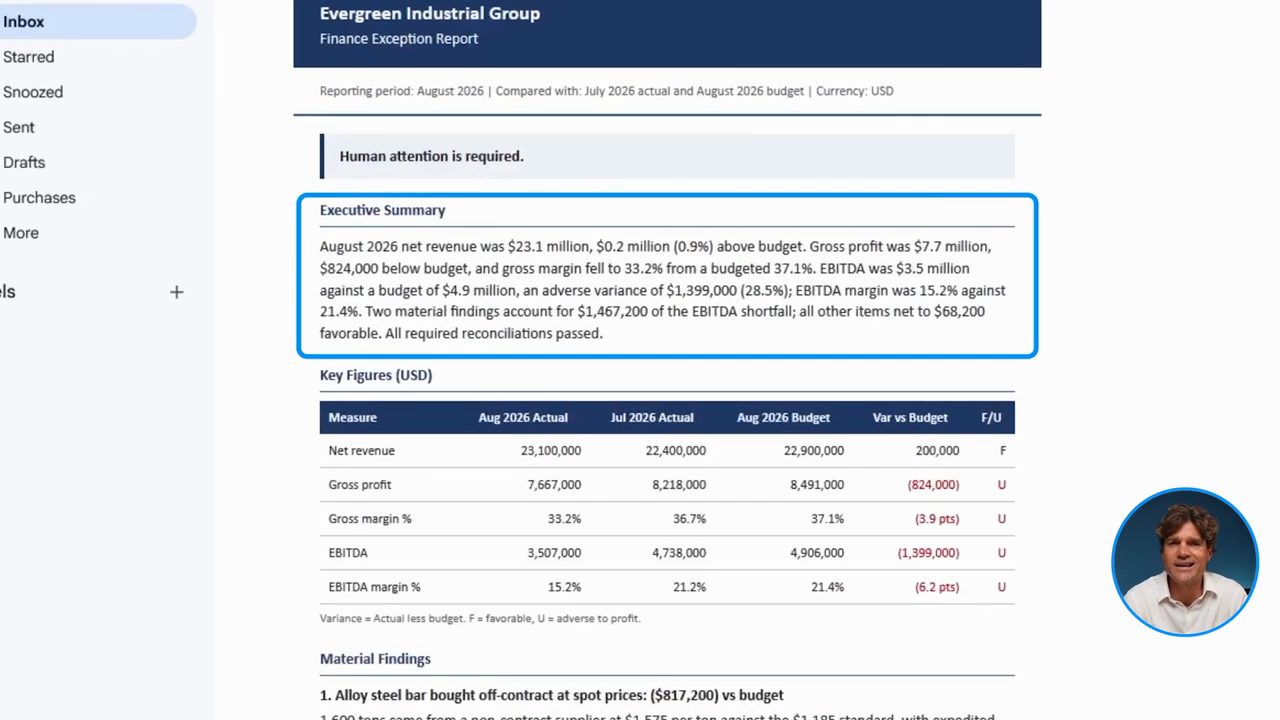Click the Aug 2026 Actual column header
The image size is (1280, 720).
coord(523,418)
